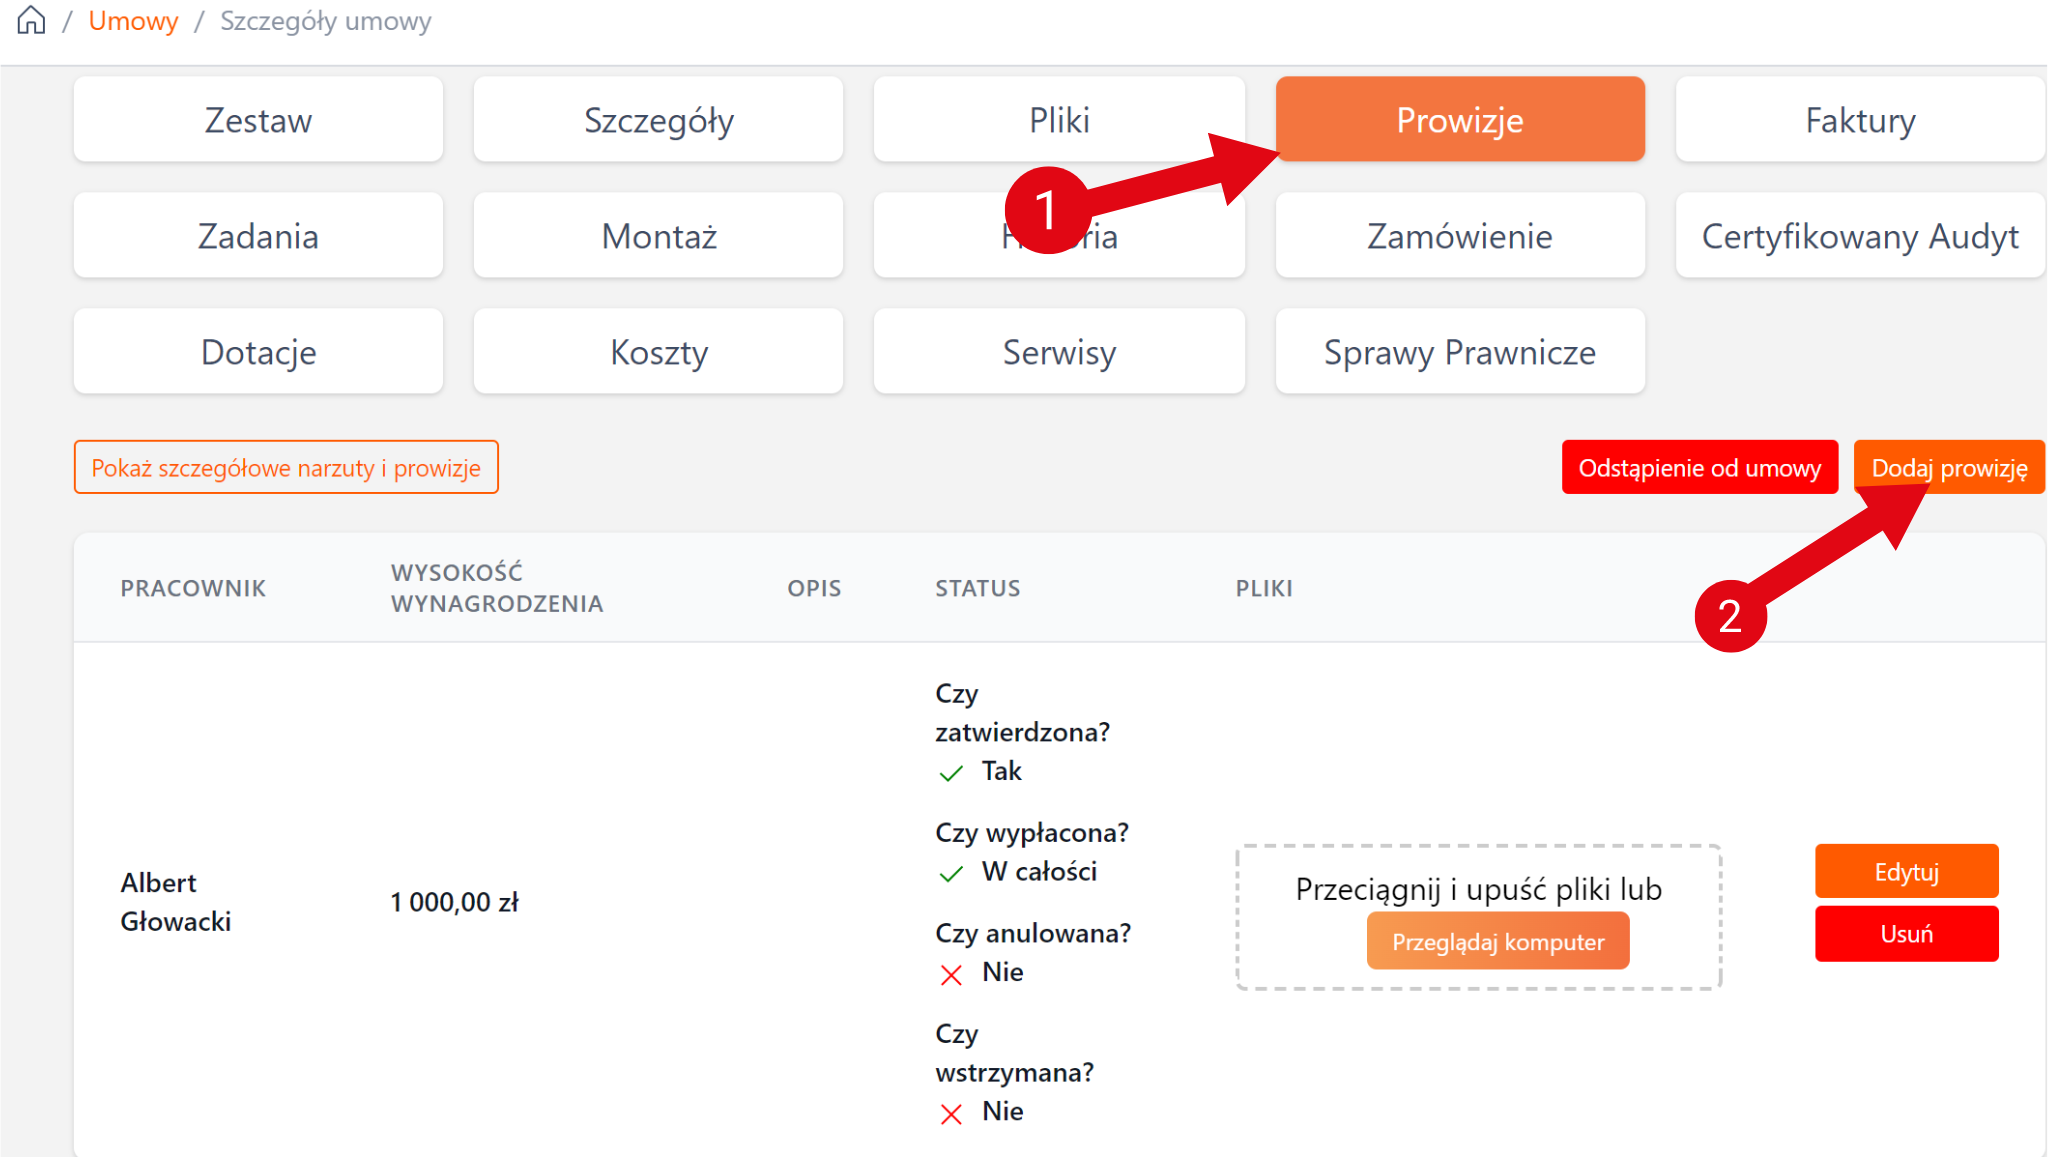This screenshot has width=2048, height=1157.
Task: Select the Zamówienie tab
Action: click(1459, 236)
